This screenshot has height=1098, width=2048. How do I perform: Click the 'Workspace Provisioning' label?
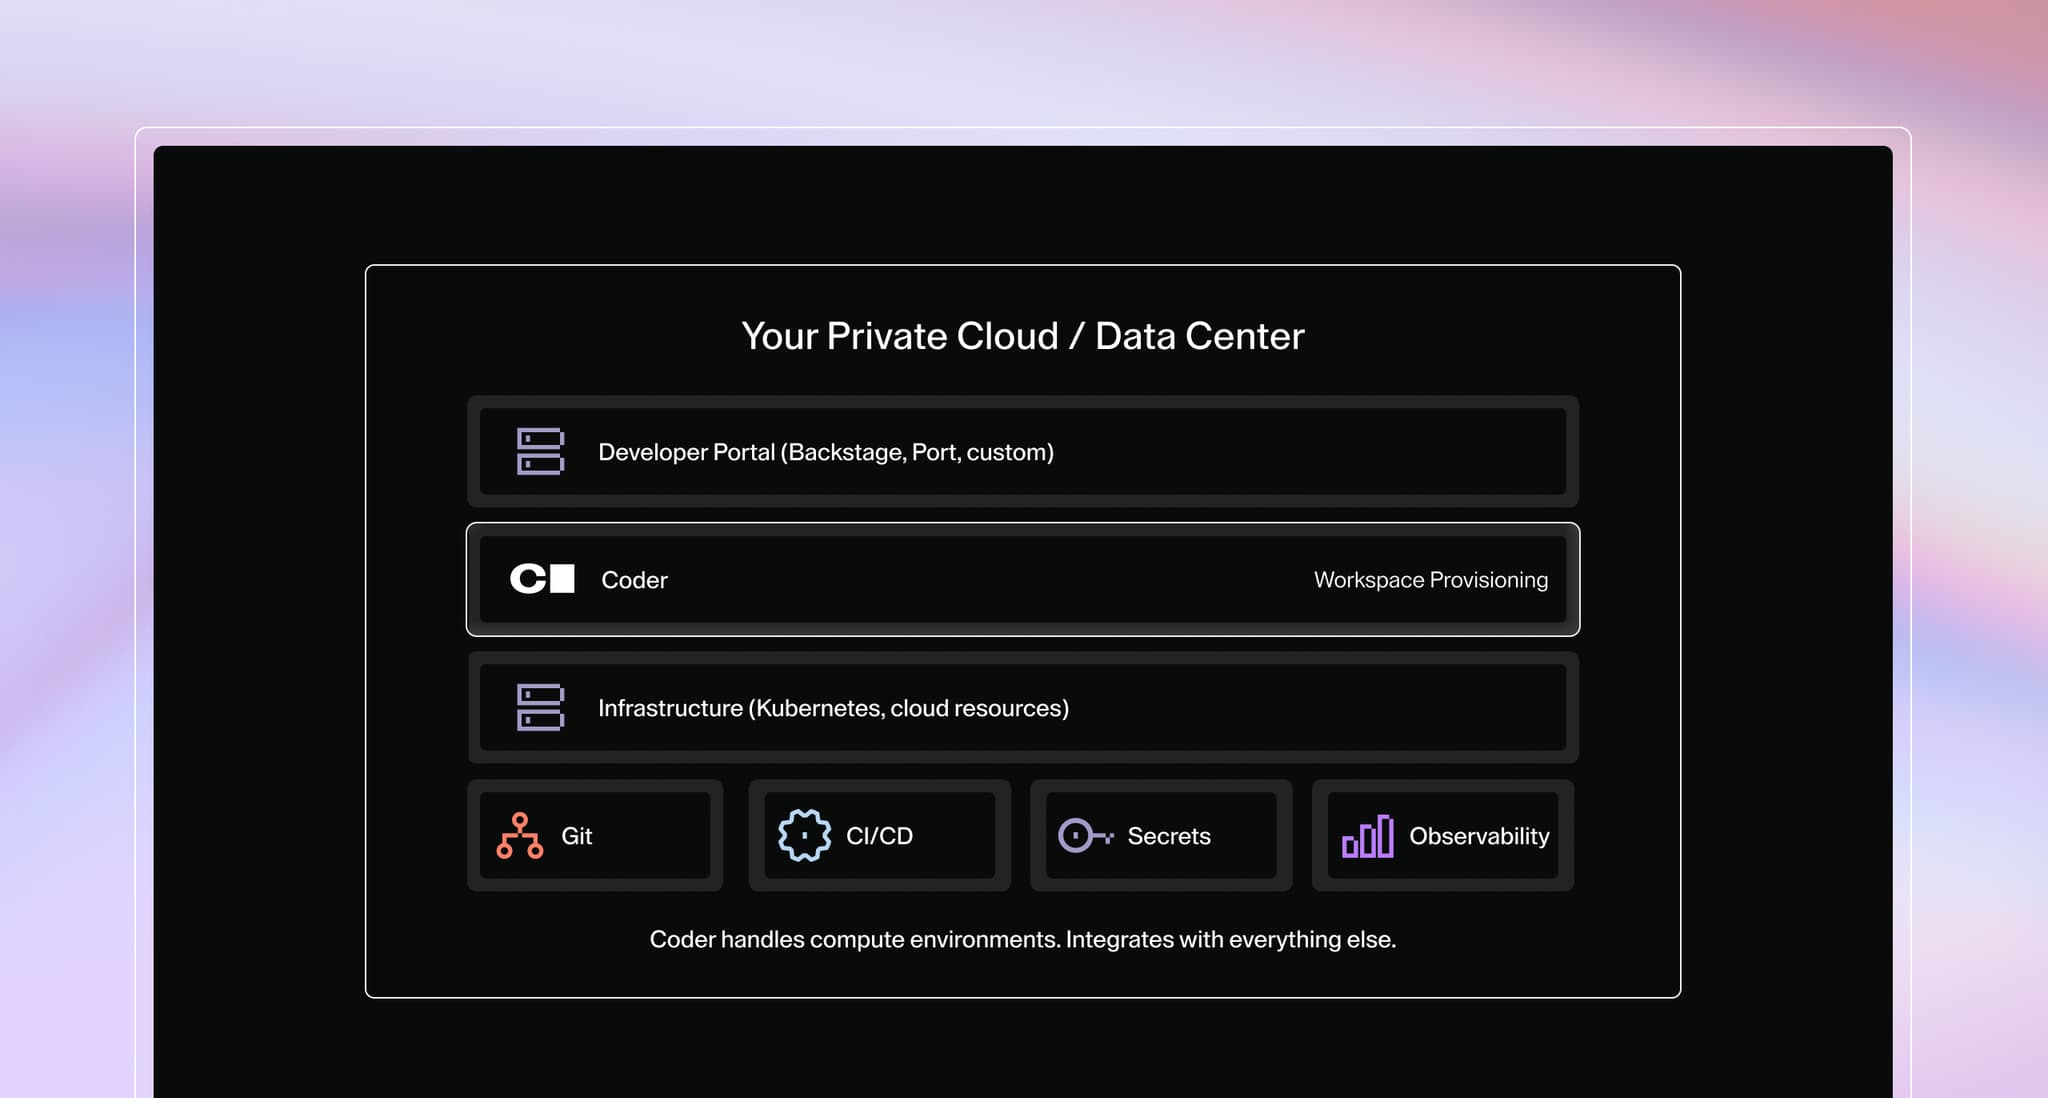pos(1431,580)
